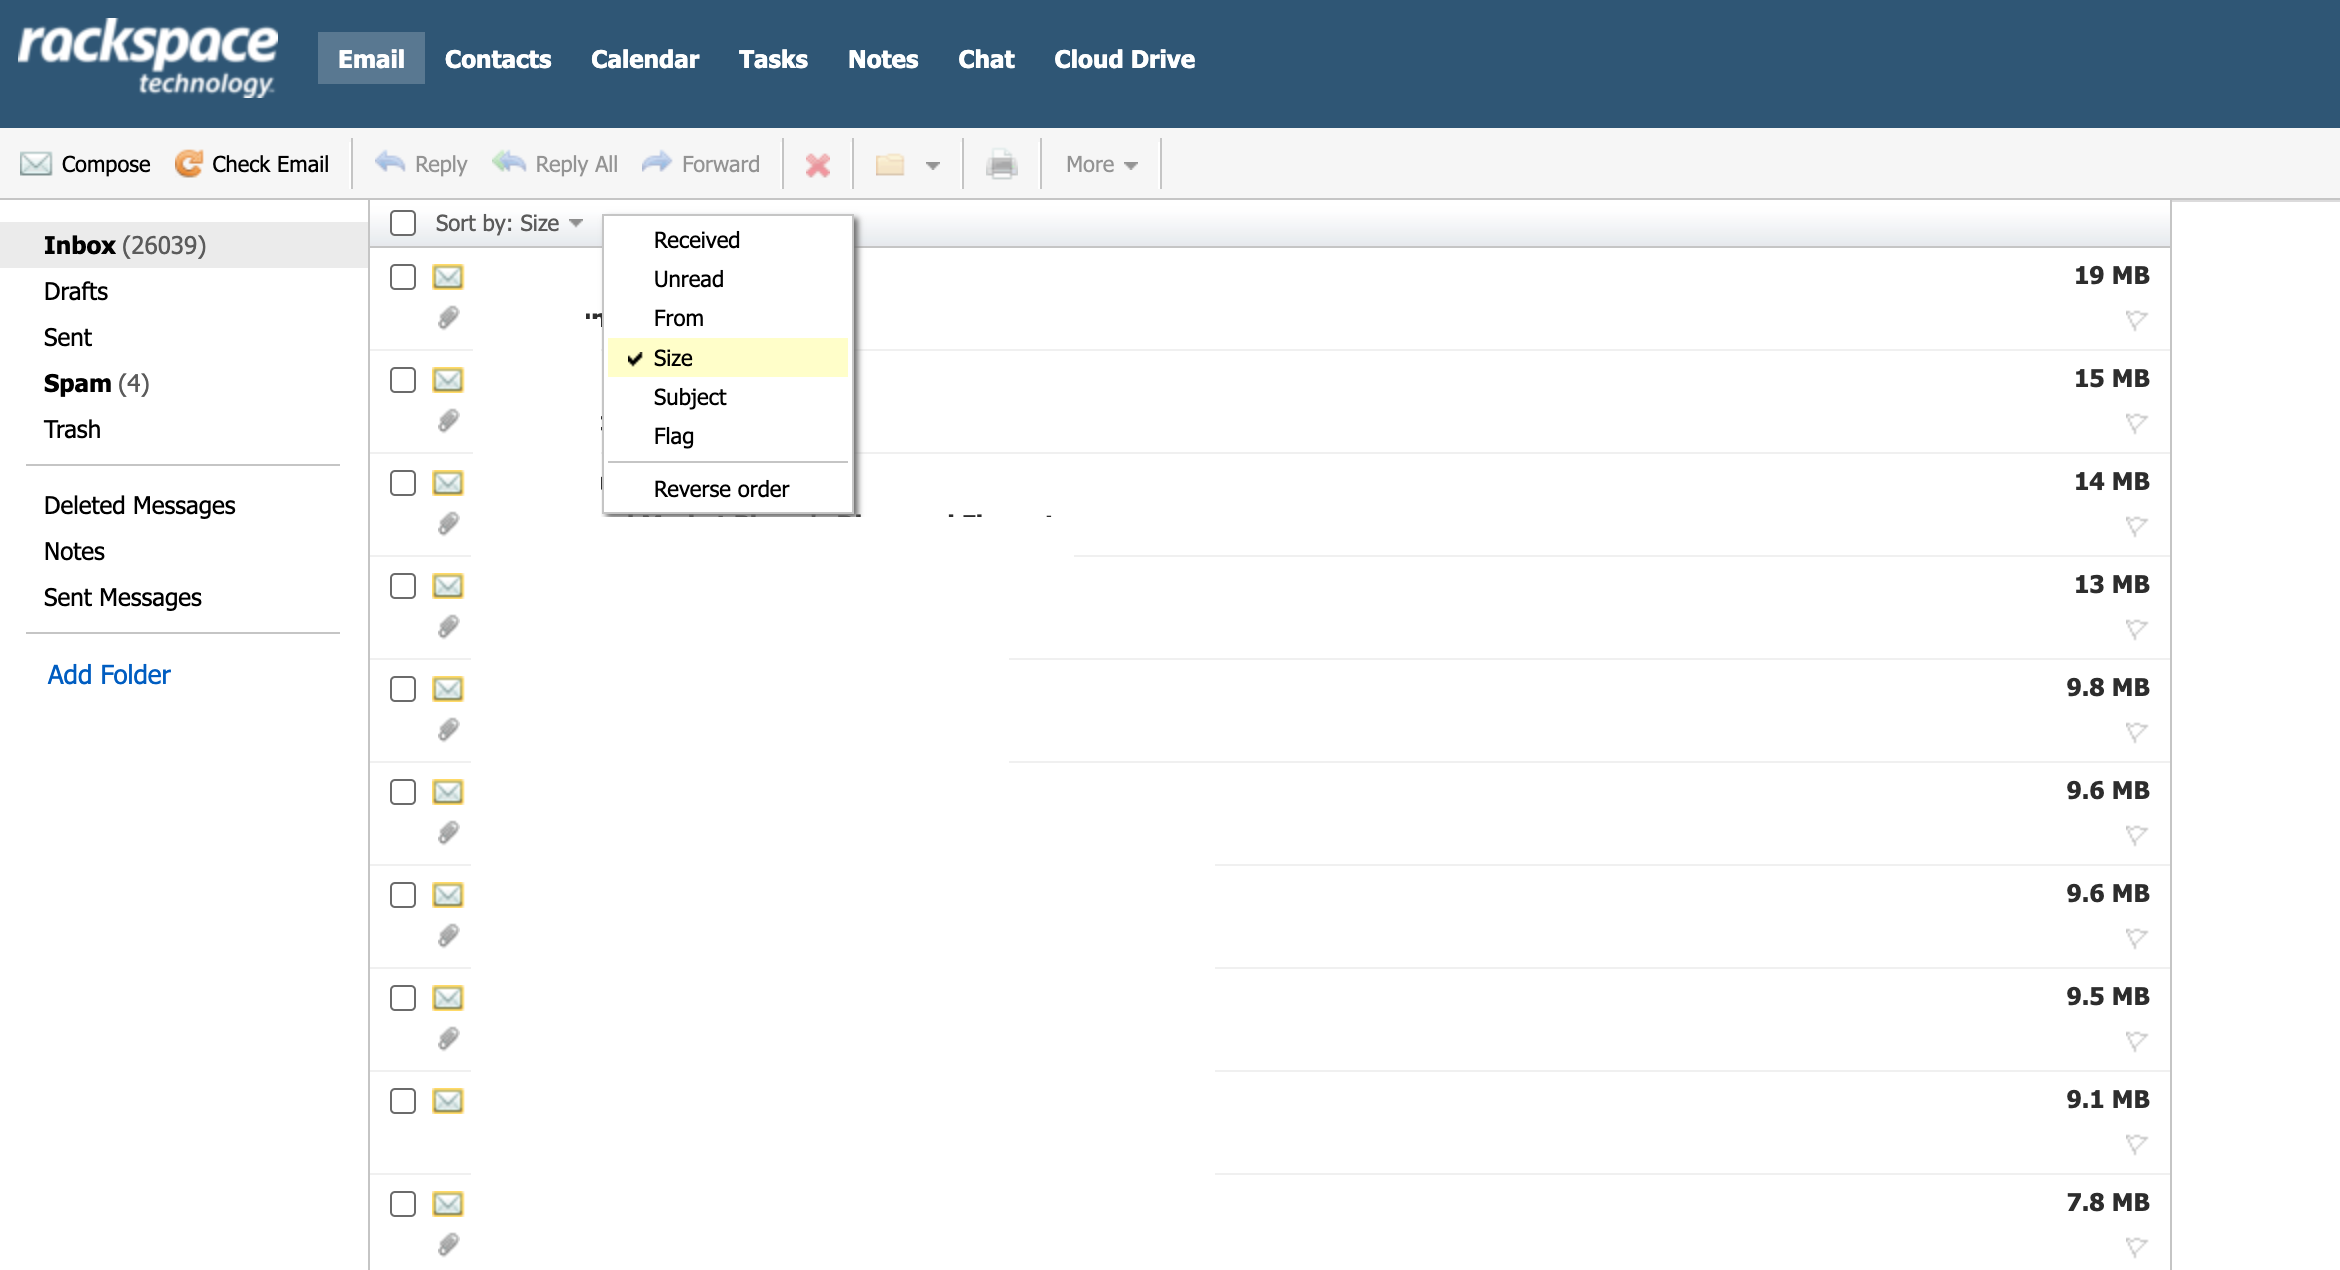Sort messages by Received
Screen dimensions: 2340x1270
[x=727, y=240]
